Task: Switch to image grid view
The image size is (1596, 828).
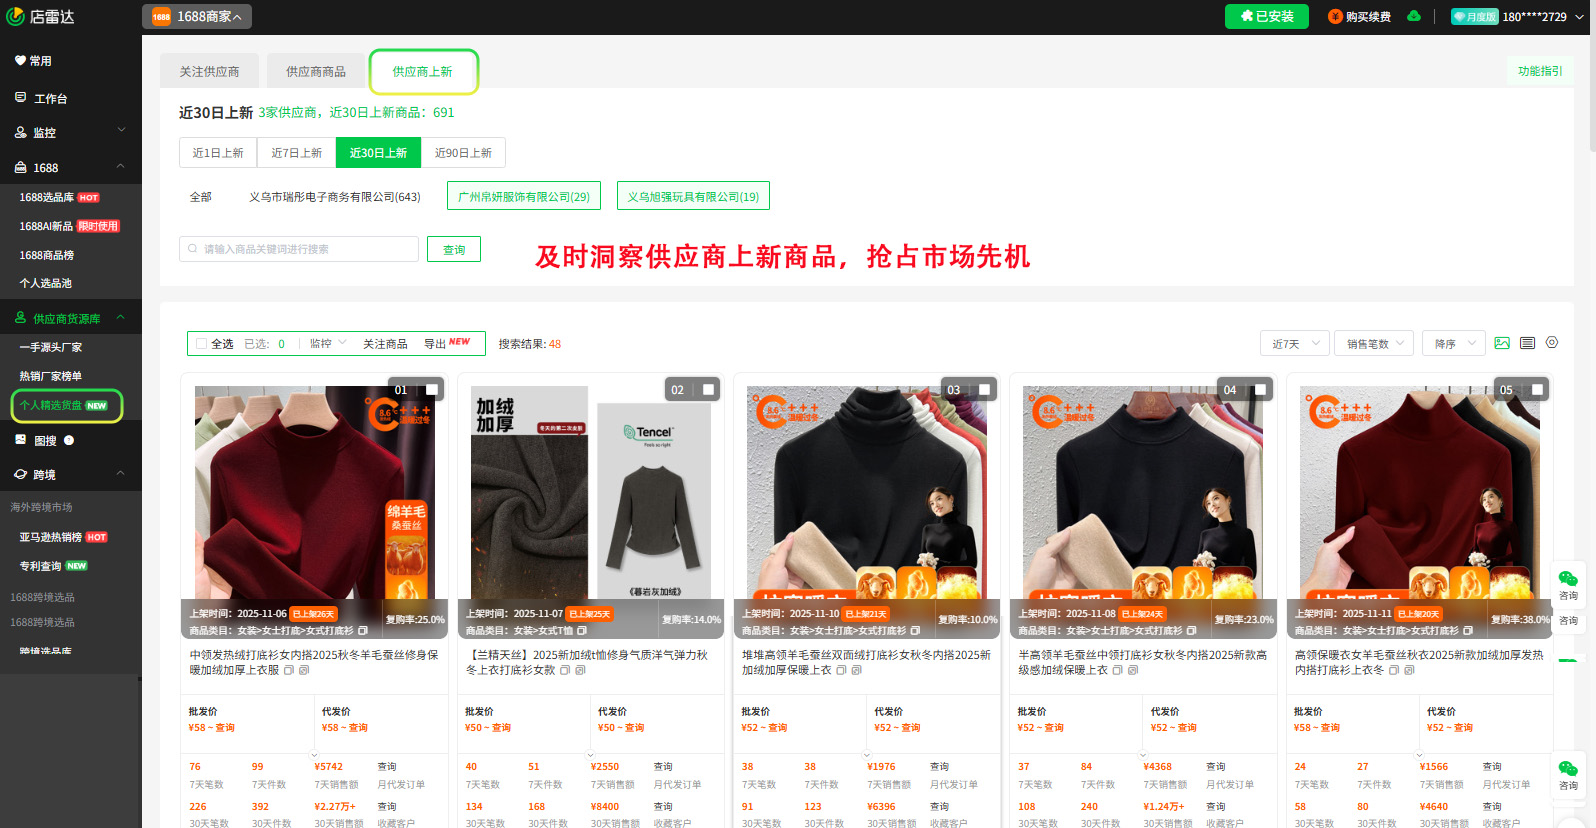Action: pos(1502,343)
